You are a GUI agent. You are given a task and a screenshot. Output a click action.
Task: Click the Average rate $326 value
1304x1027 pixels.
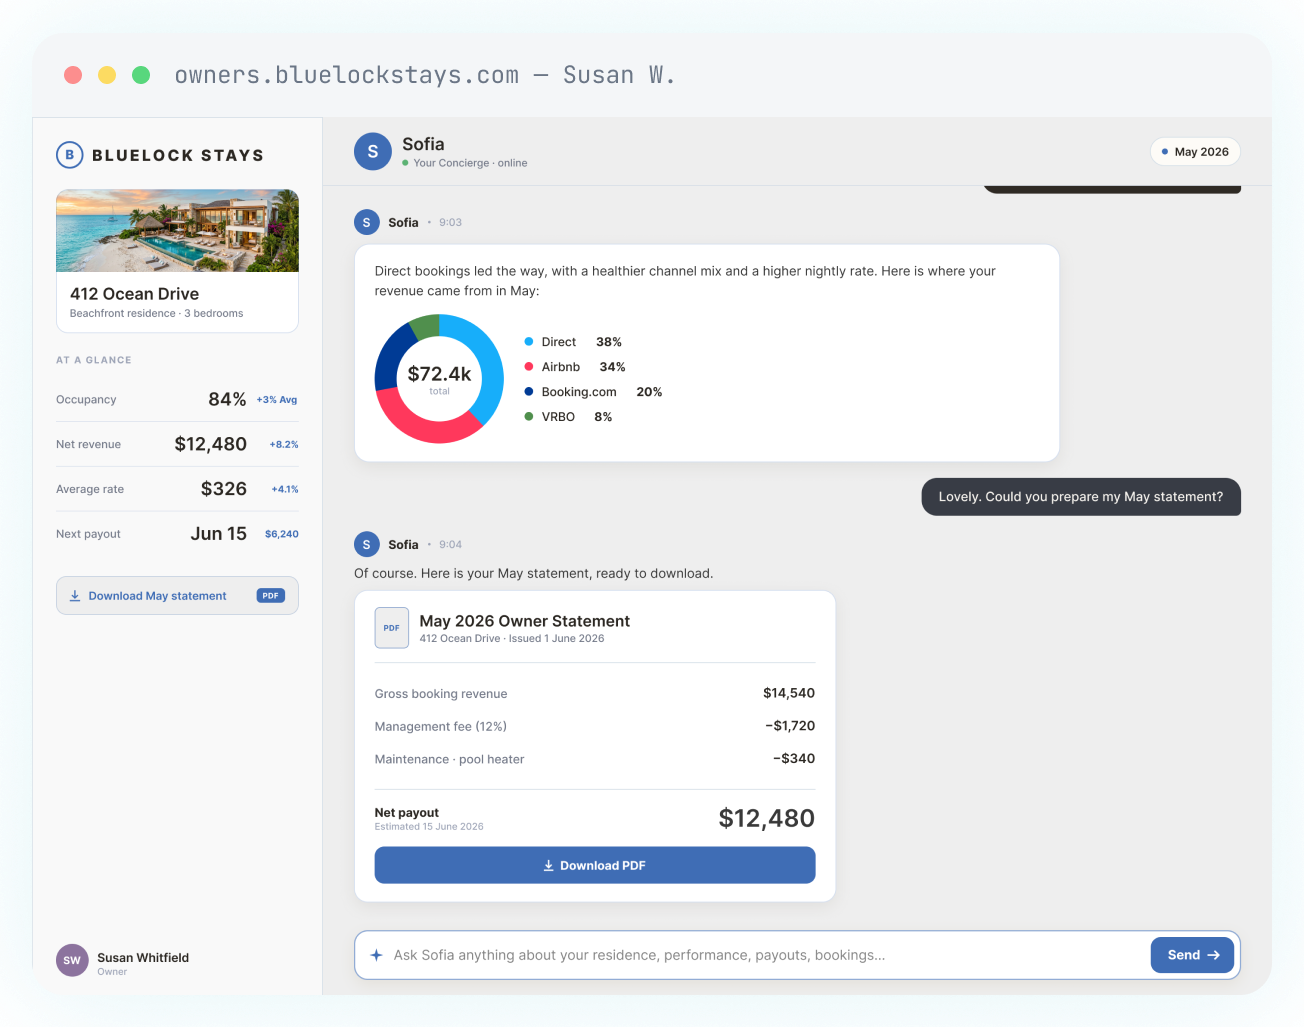[224, 489]
